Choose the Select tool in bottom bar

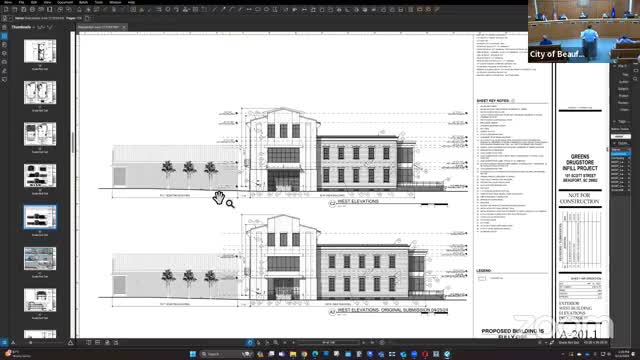click(x=258, y=343)
